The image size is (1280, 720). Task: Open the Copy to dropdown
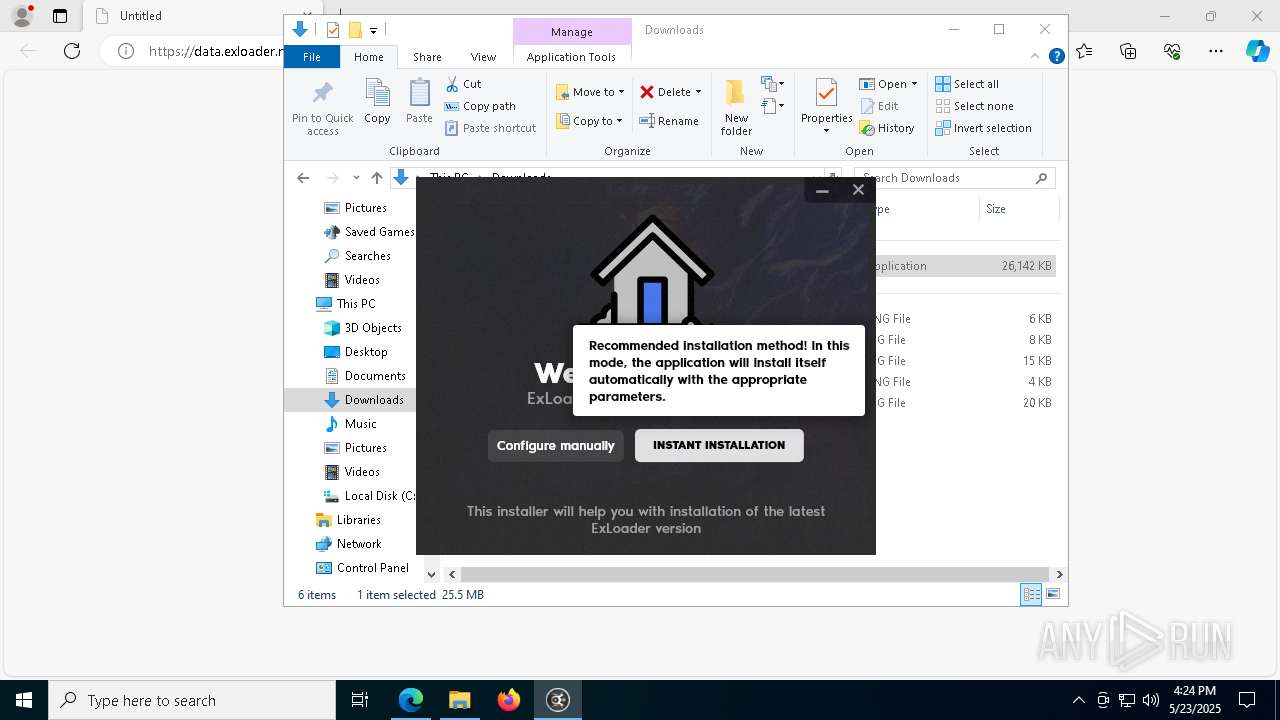(x=589, y=121)
